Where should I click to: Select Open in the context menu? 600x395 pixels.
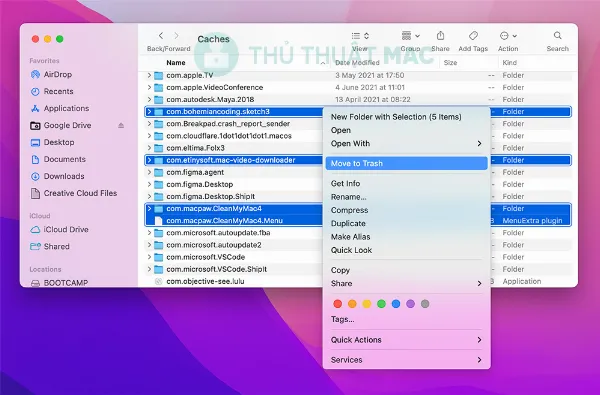pos(406,130)
